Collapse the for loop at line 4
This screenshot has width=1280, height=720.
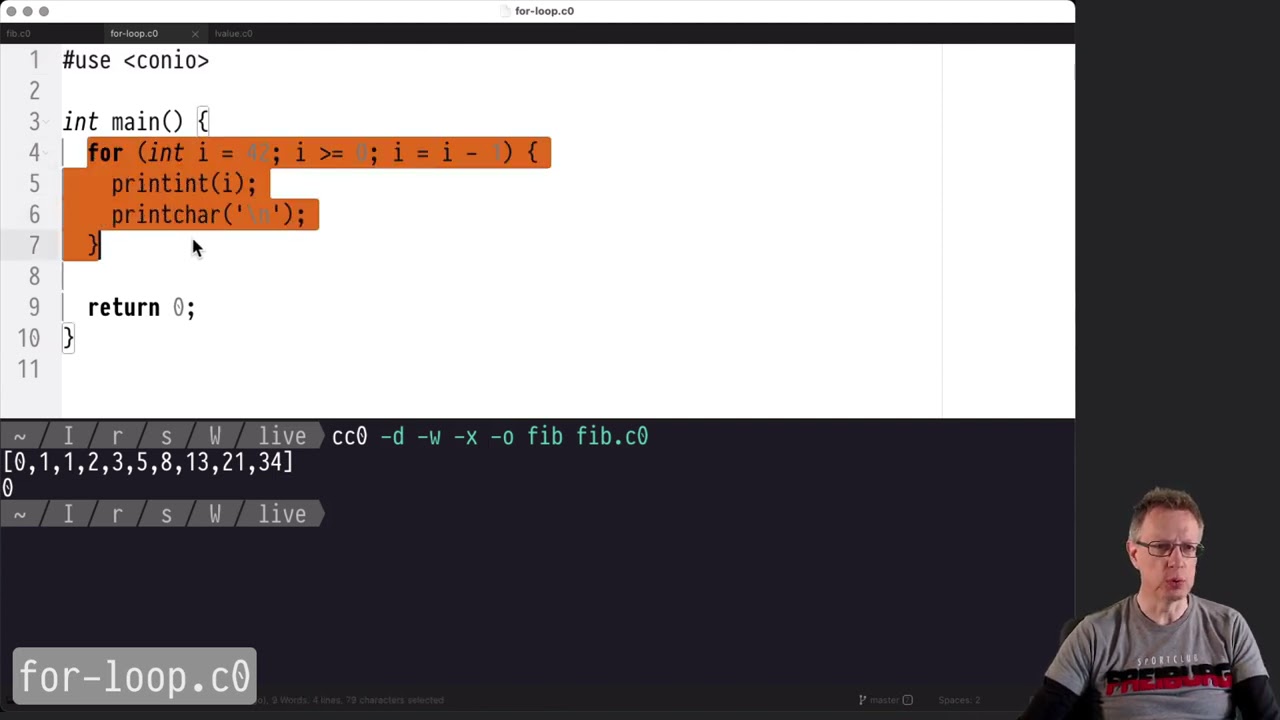[x=50, y=153]
